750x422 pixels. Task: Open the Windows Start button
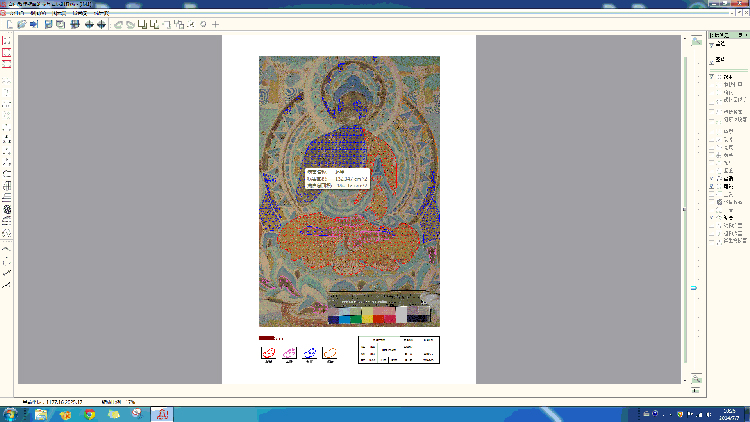10,414
